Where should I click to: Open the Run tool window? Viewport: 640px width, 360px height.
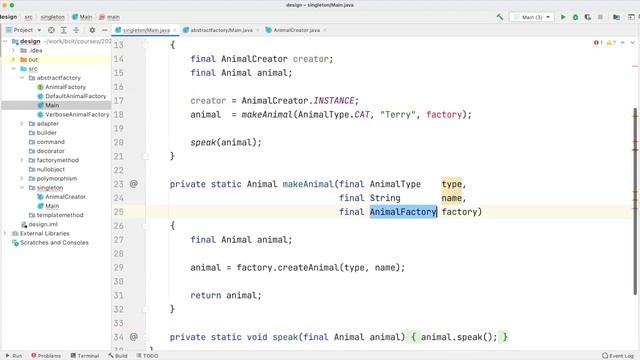click(14, 356)
